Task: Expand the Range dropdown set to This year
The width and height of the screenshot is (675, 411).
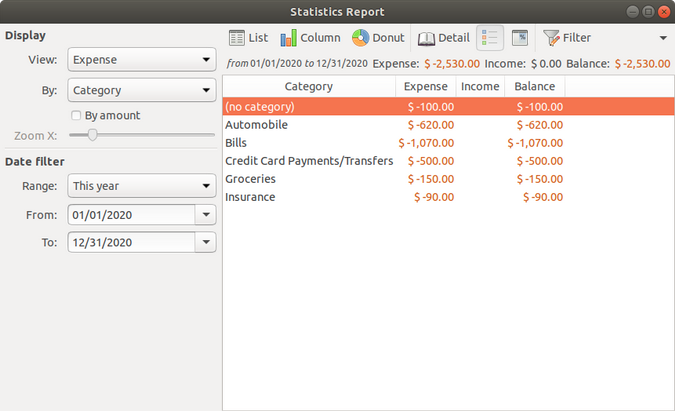Action: [x=141, y=186]
